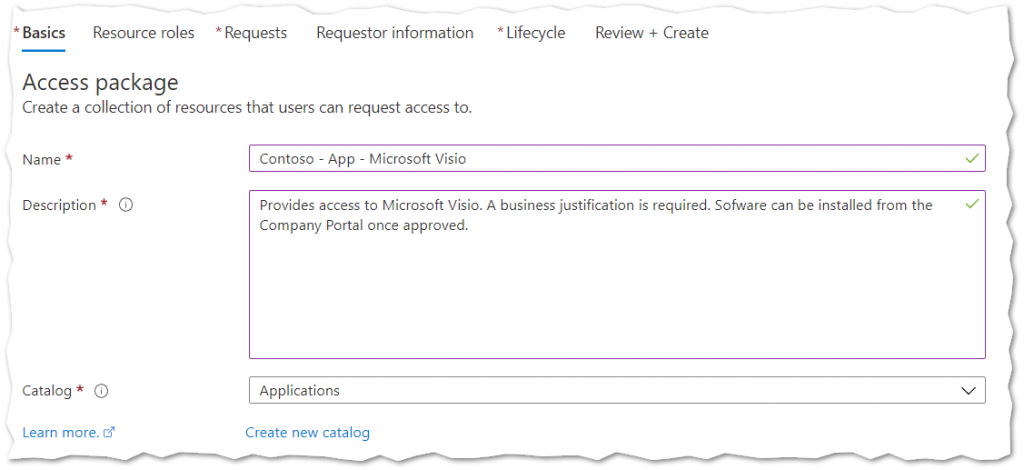
Task: Click inside the Description text area
Action: point(617,274)
